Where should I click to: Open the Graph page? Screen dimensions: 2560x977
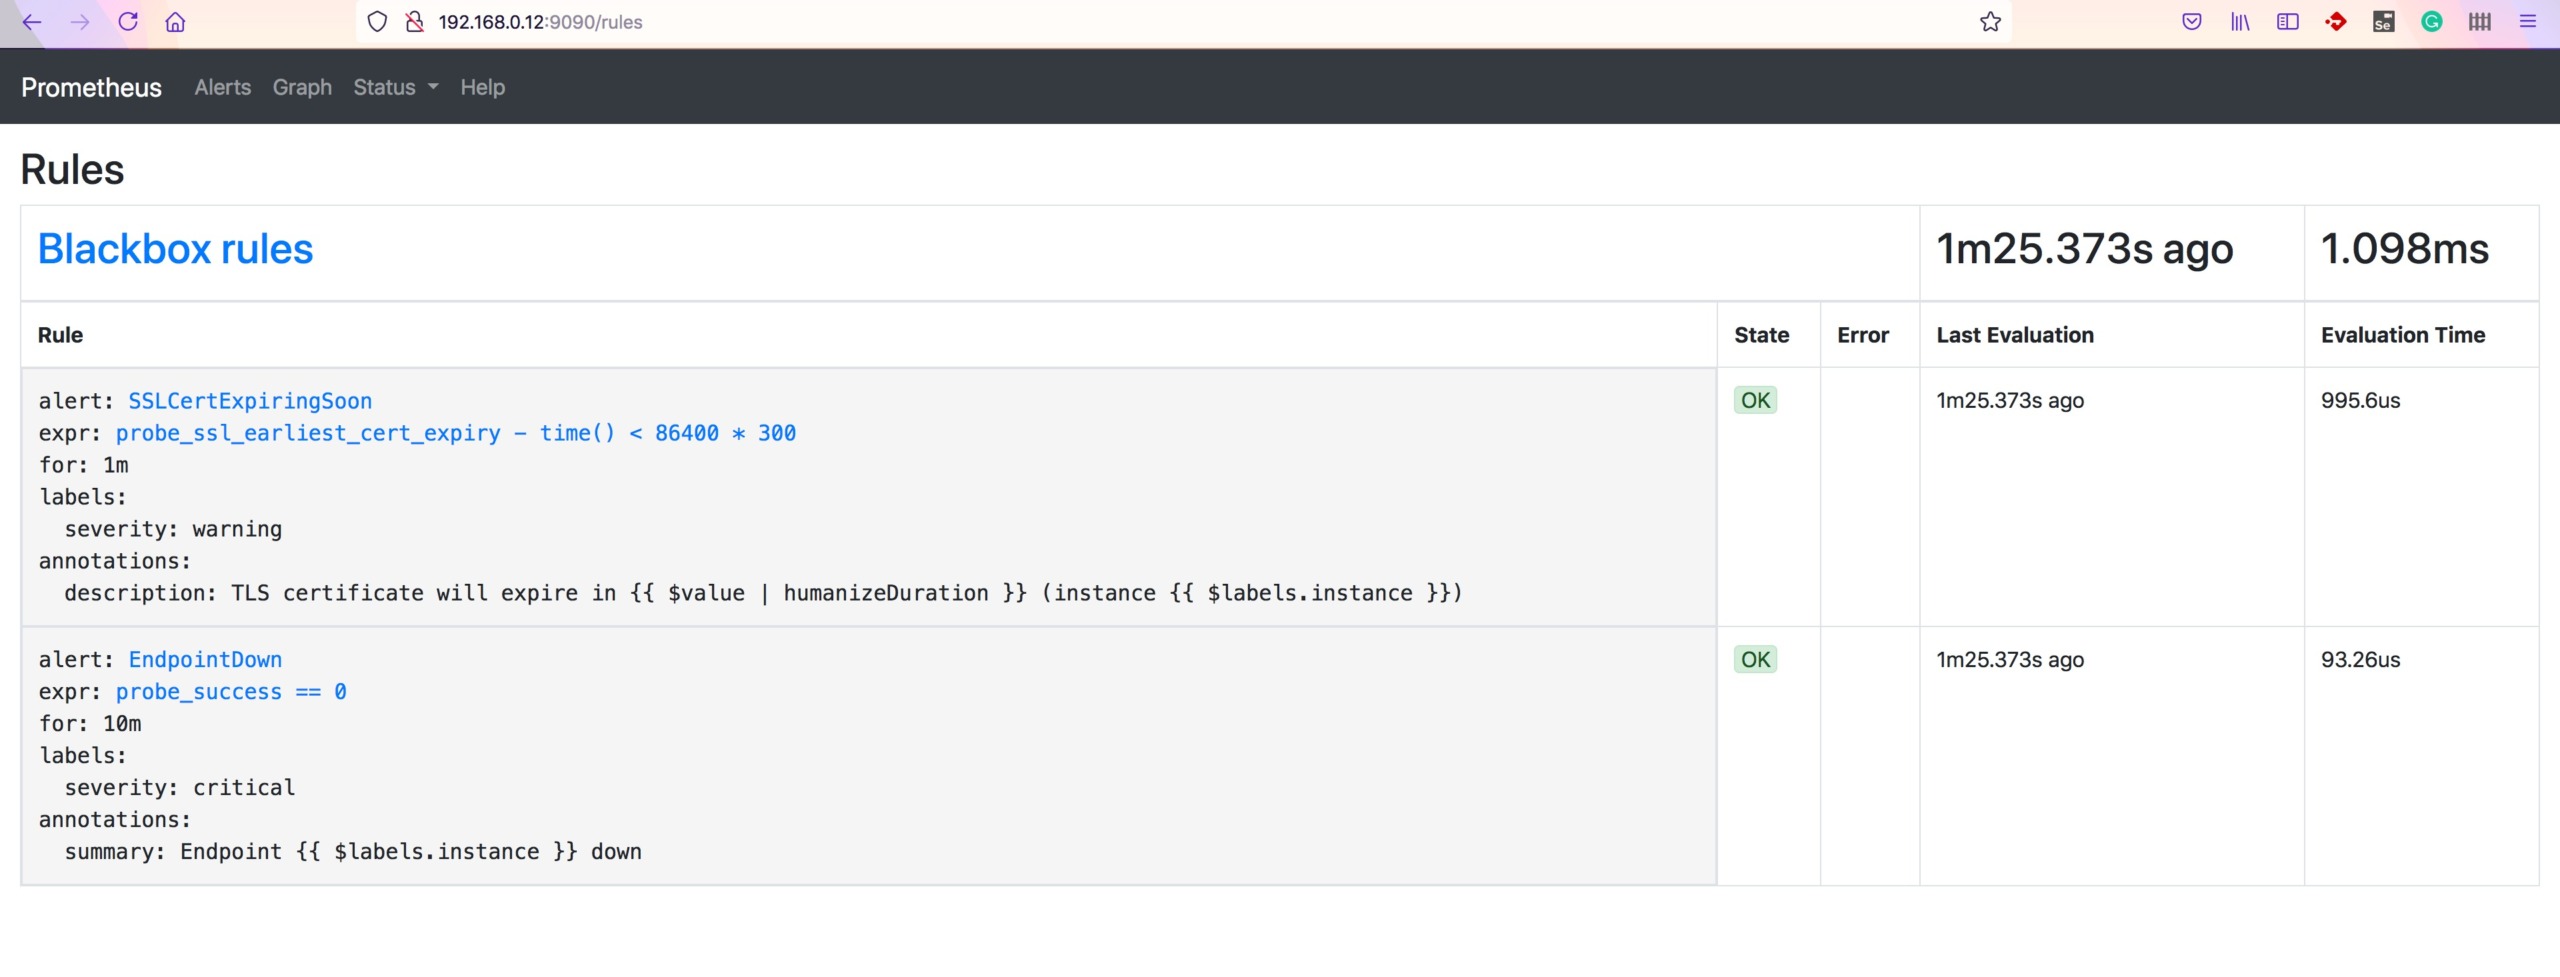coord(302,87)
